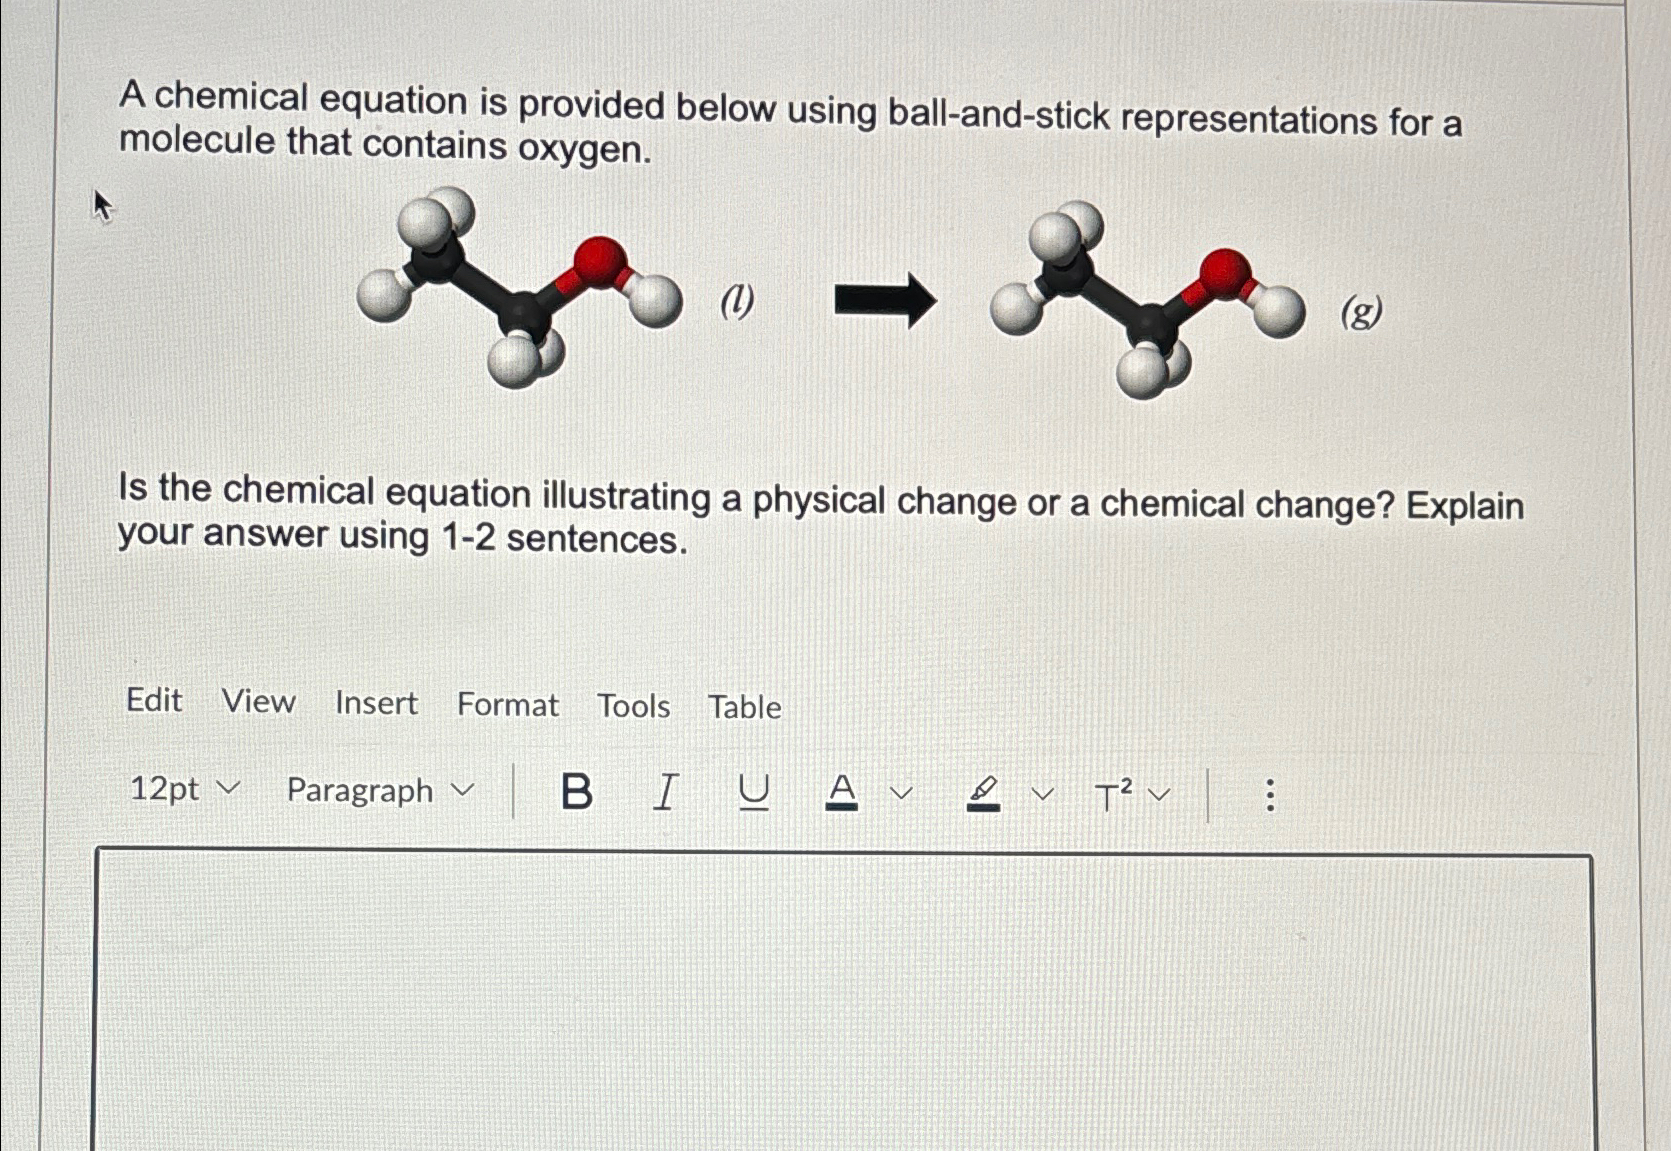1671x1151 pixels.
Task: Apply the highlighter background color
Action: pyautogui.click(x=982, y=792)
